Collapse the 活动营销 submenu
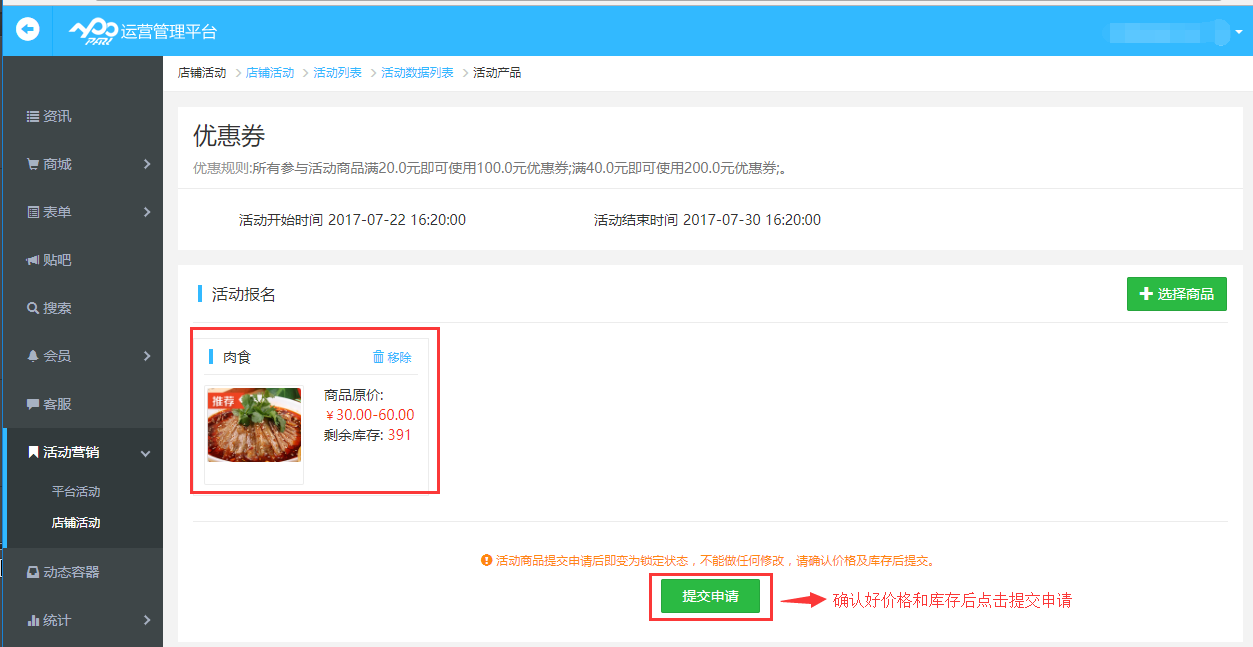 [145, 452]
